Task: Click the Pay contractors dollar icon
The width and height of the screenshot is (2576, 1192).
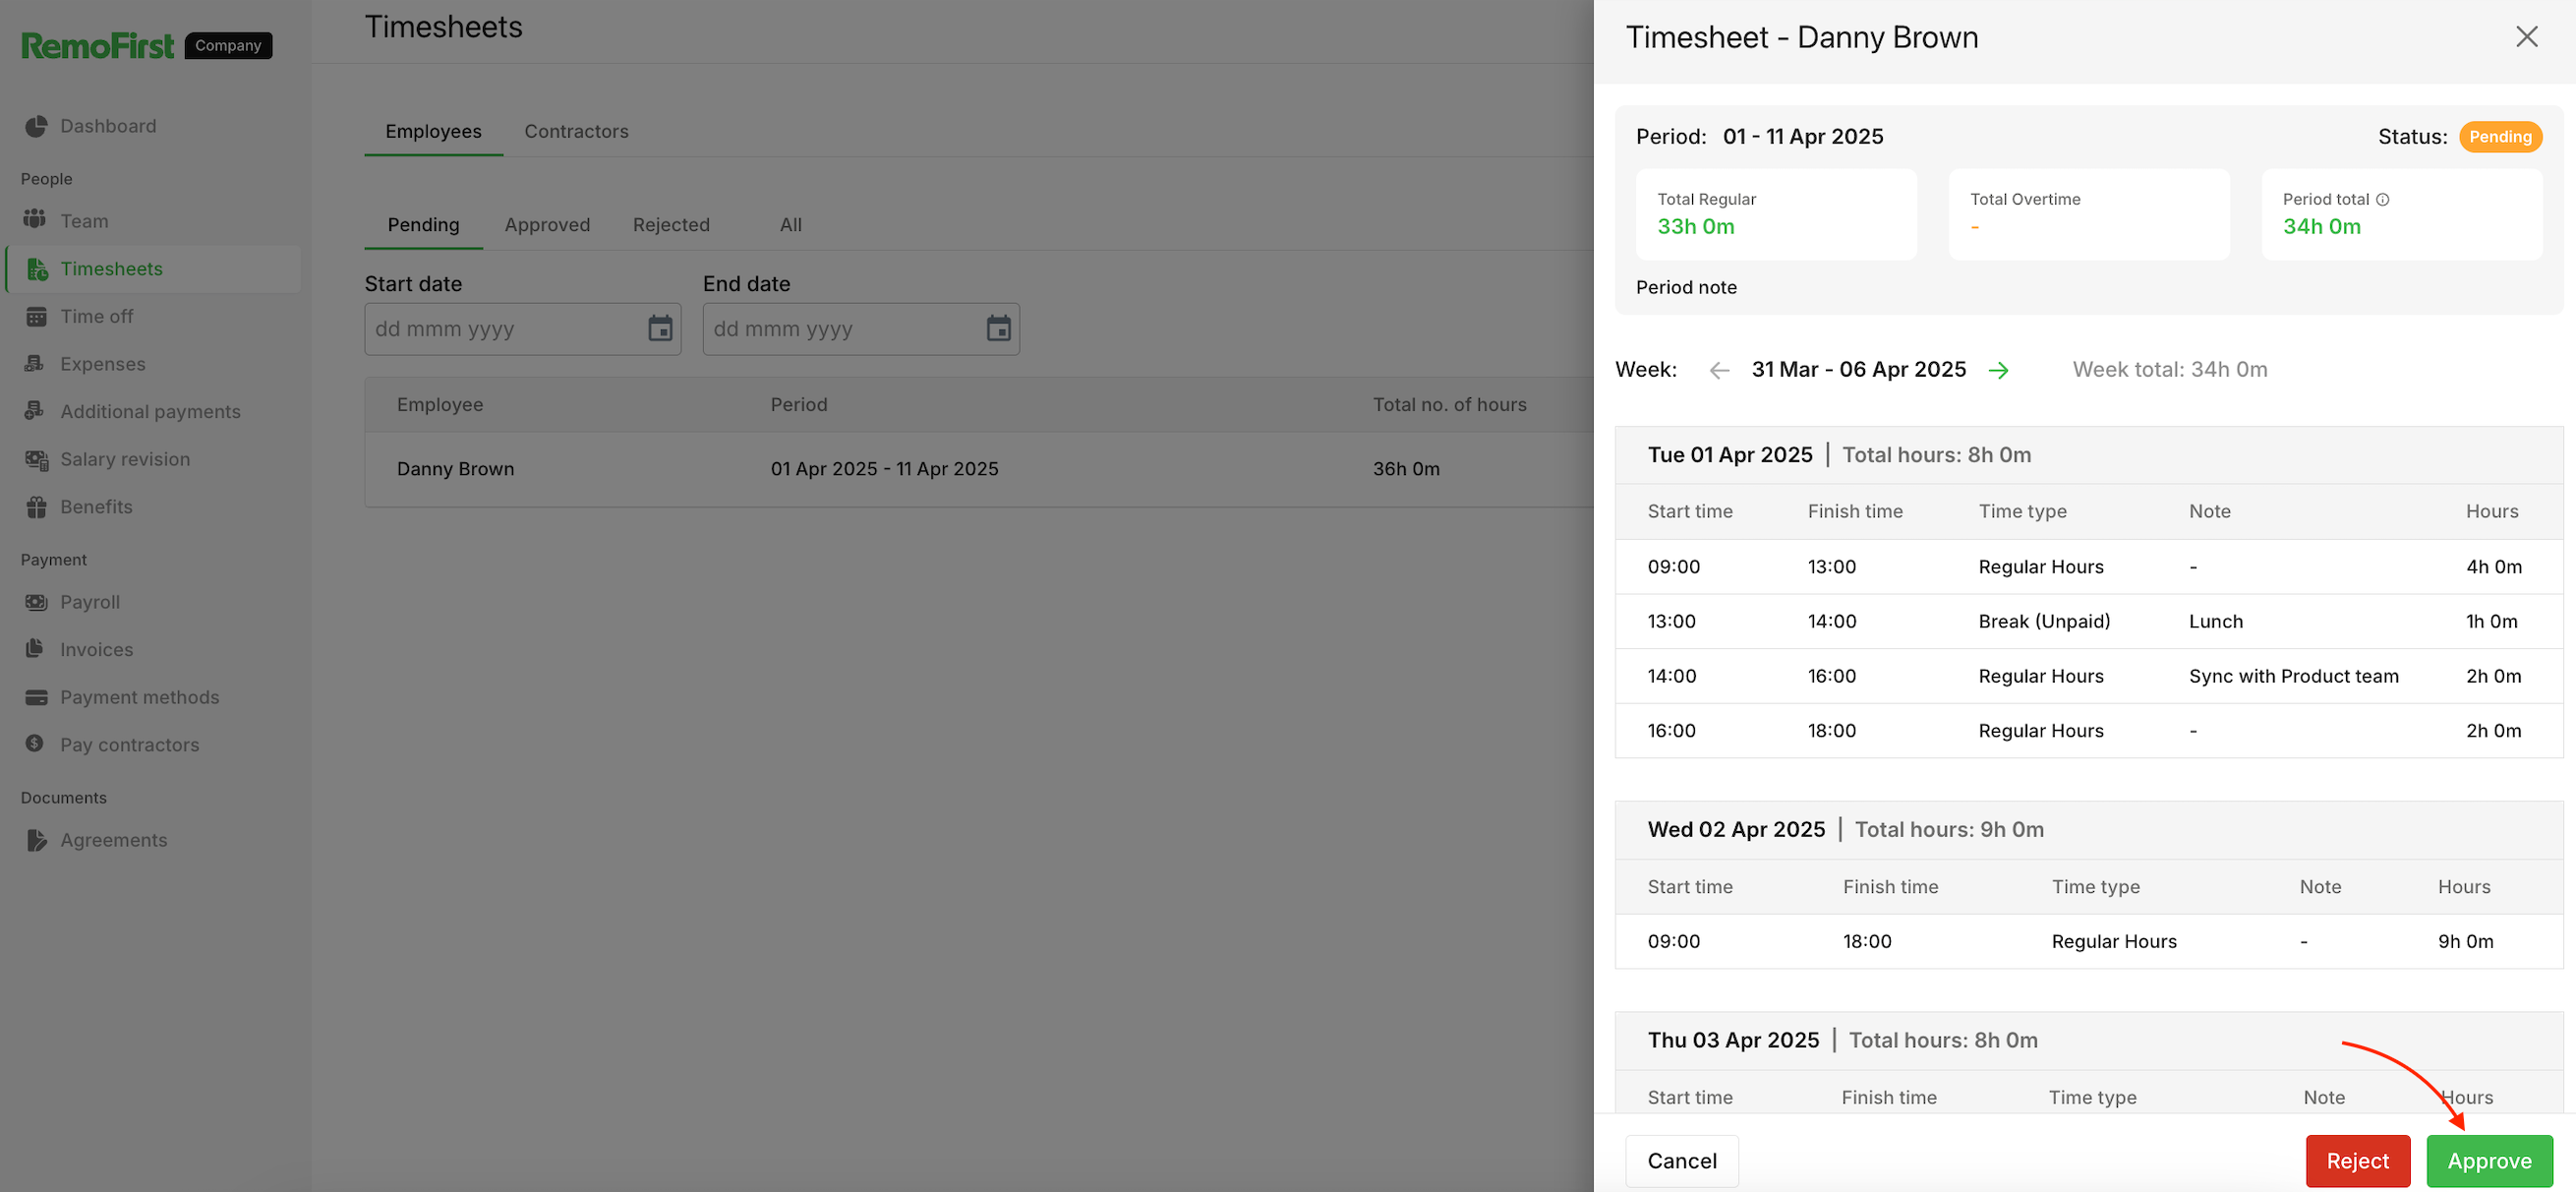Action: pyautogui.click(x=35, y=743)
